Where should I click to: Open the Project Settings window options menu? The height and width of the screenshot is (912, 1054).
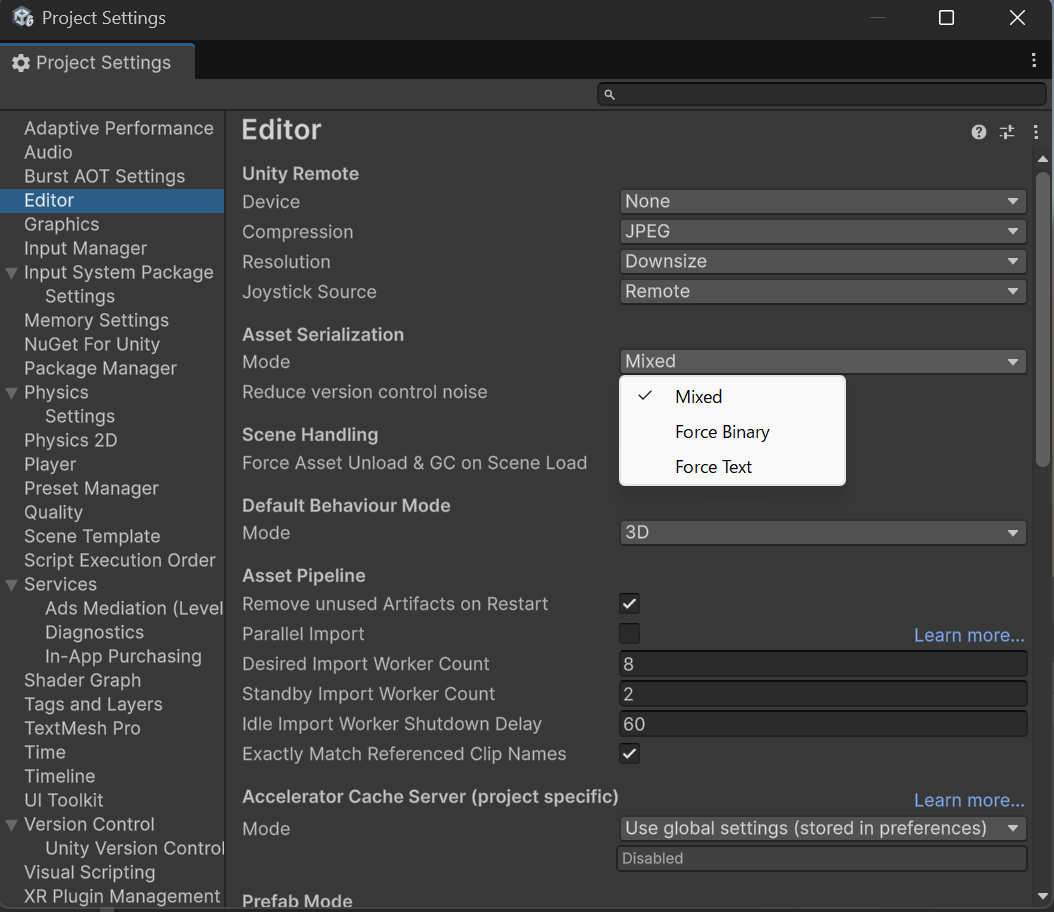pyautogui.click(x=1034, y=60)
